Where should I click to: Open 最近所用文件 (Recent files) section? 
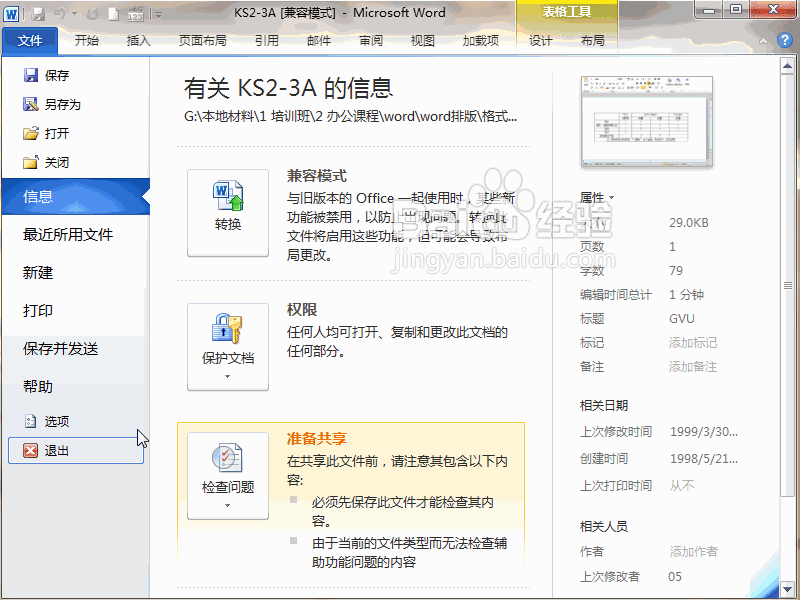coord(68,235)
